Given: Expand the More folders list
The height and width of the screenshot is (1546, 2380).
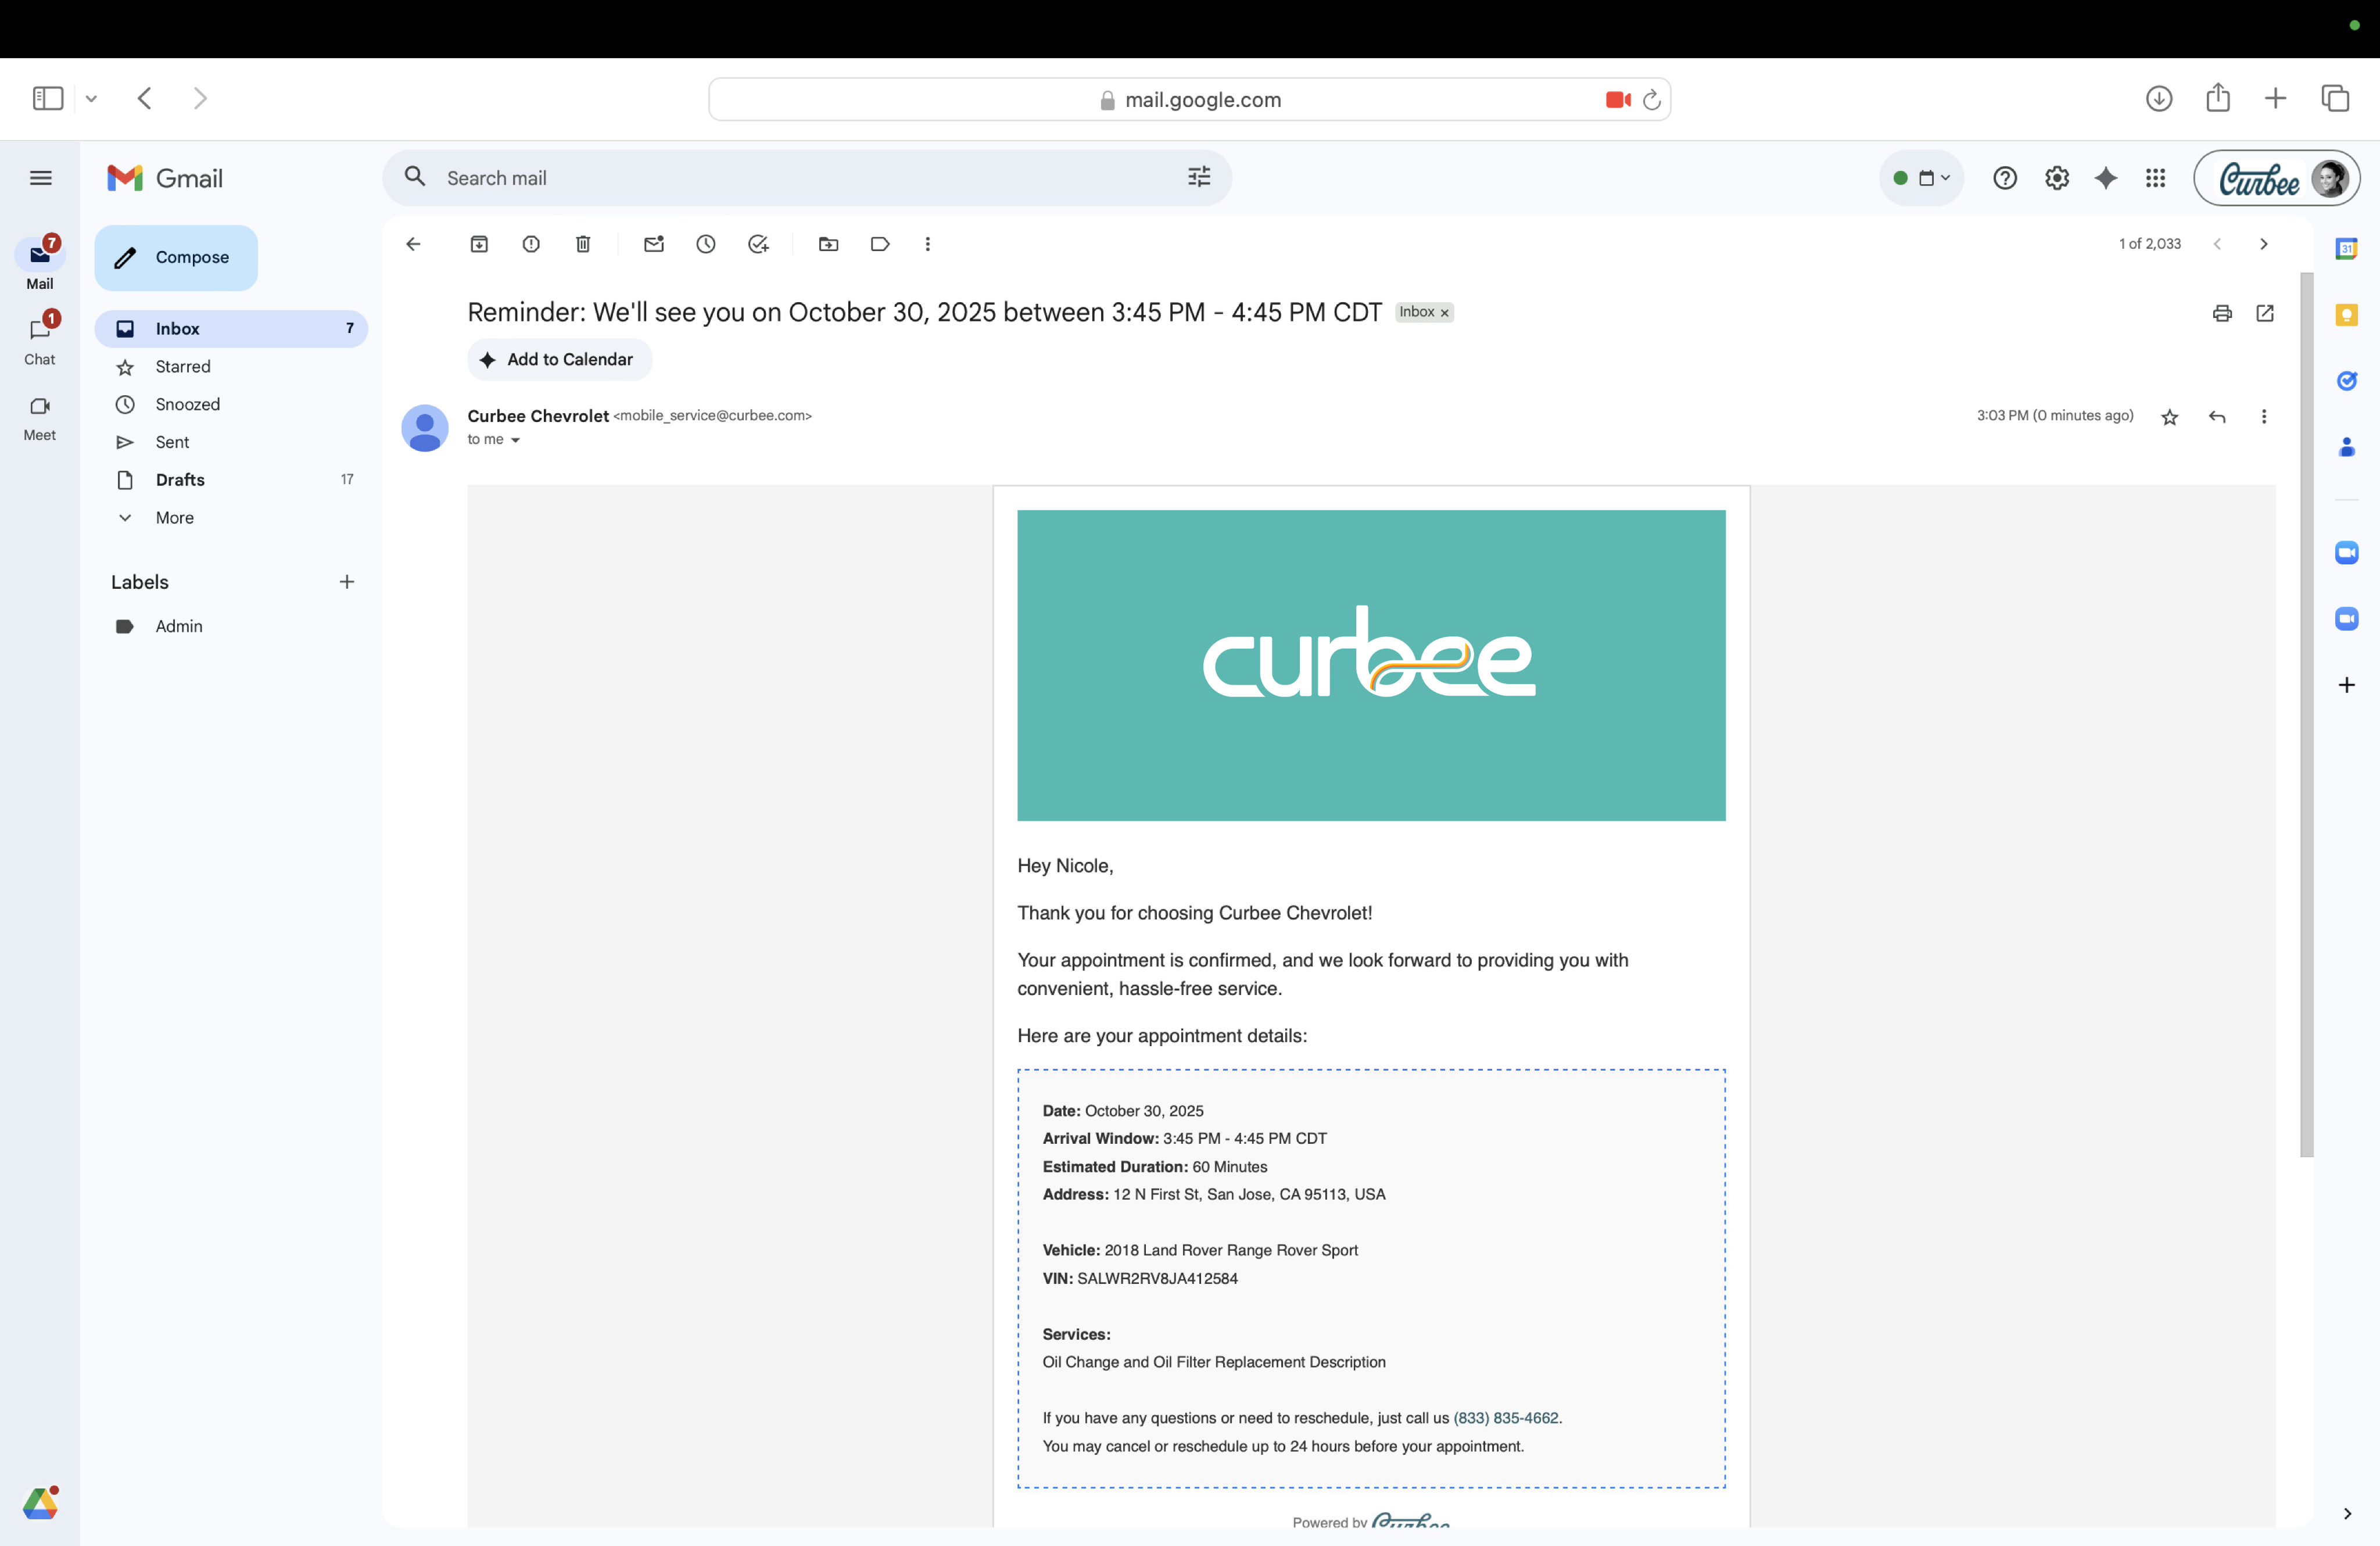Looking at the screenshot, I should 174,518.
